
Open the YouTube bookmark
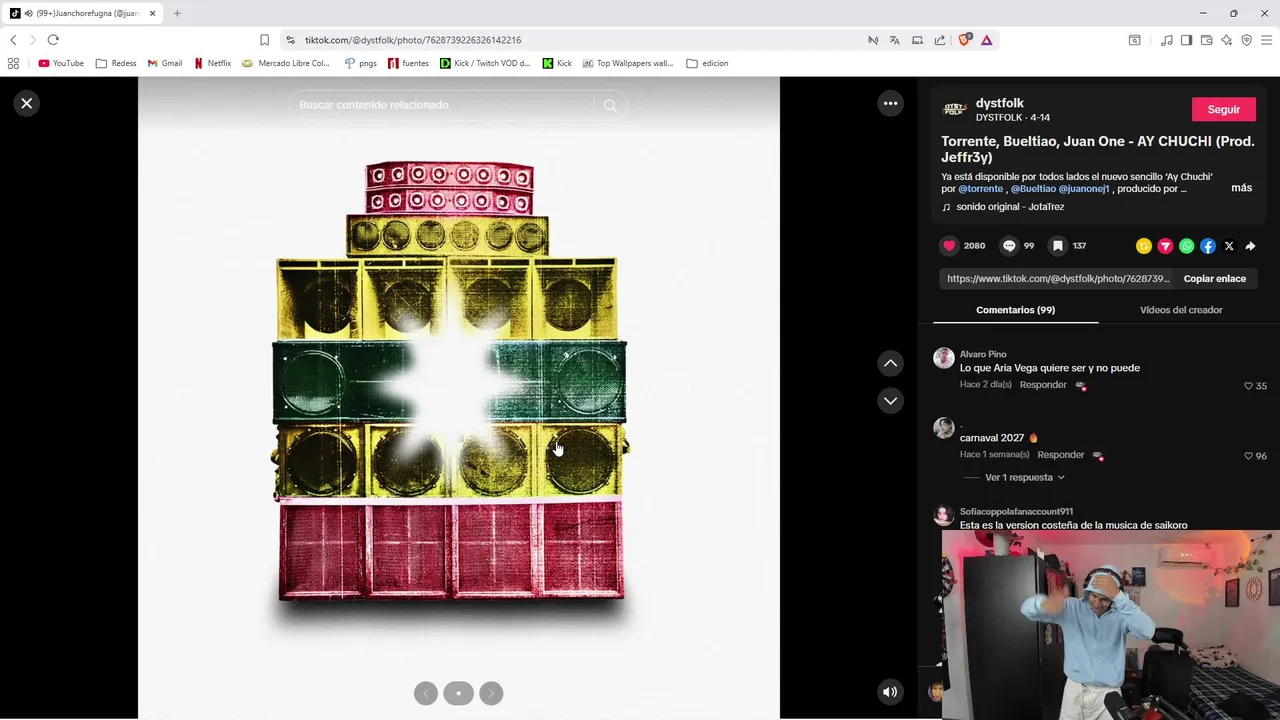61,63
